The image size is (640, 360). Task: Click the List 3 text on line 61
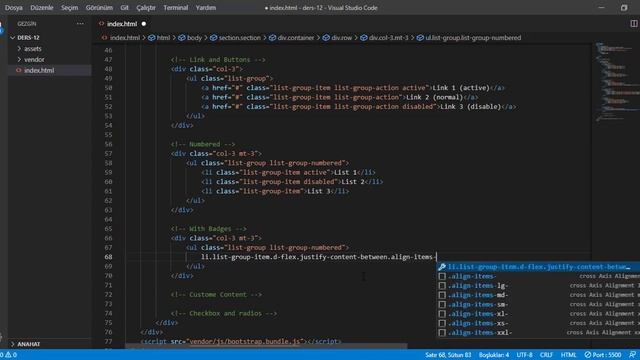pyautogui.click(x=318, y=191)
